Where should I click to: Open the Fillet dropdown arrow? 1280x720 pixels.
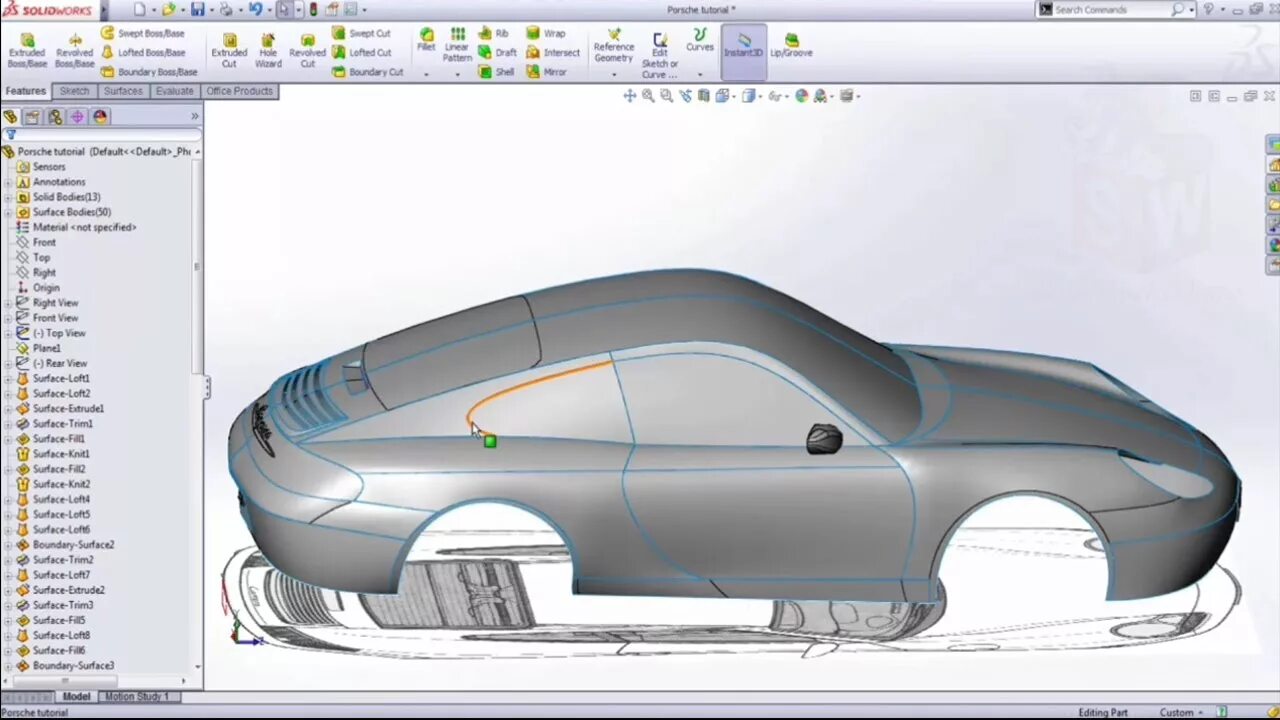pyautogui.click(x=426, y=74)
